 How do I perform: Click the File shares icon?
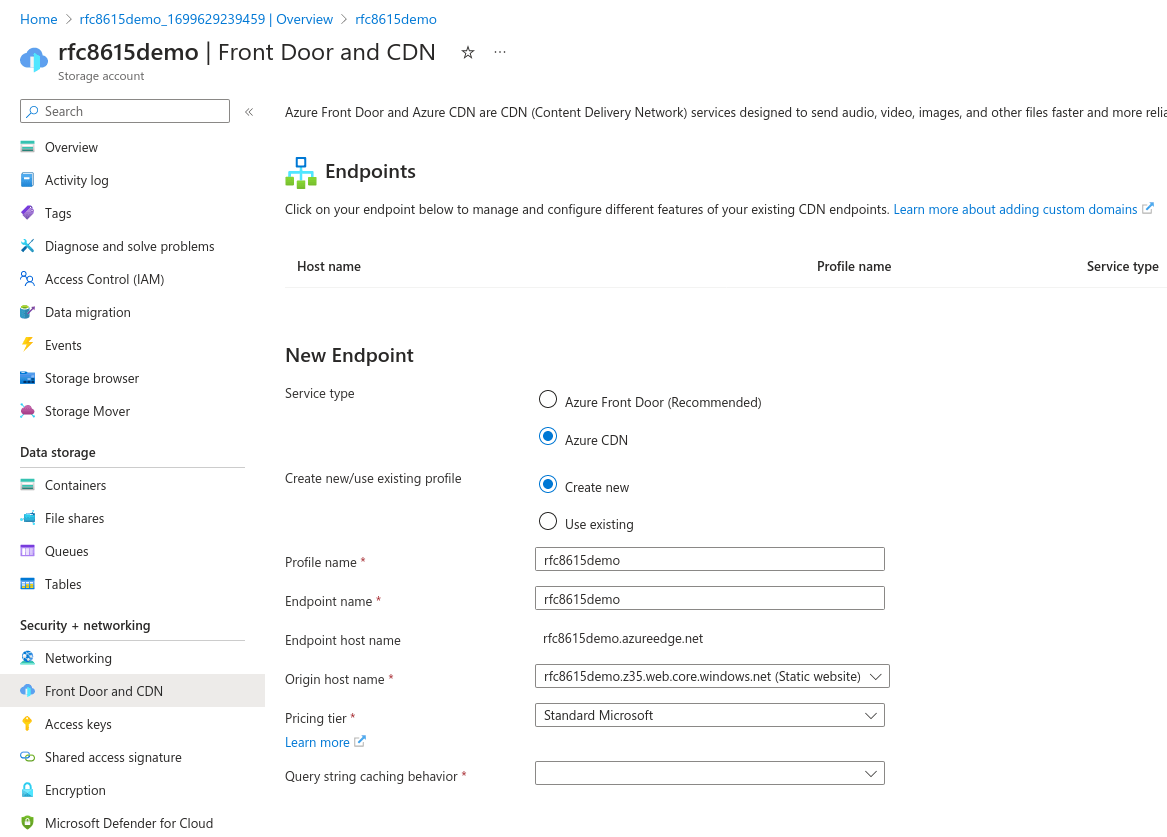pos(28,518)
